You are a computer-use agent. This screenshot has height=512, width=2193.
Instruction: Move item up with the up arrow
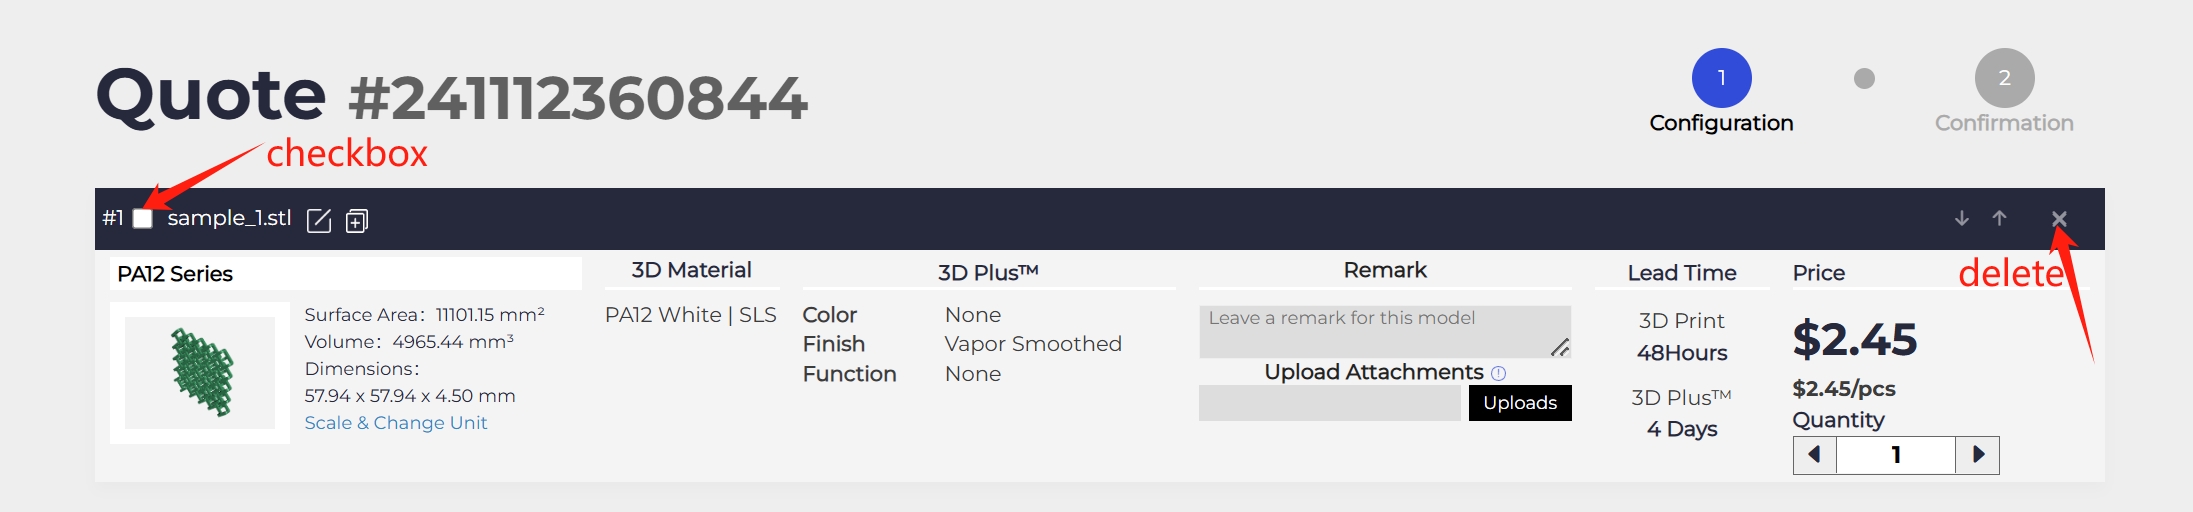pyautogui.click(x=1999, y=218)
